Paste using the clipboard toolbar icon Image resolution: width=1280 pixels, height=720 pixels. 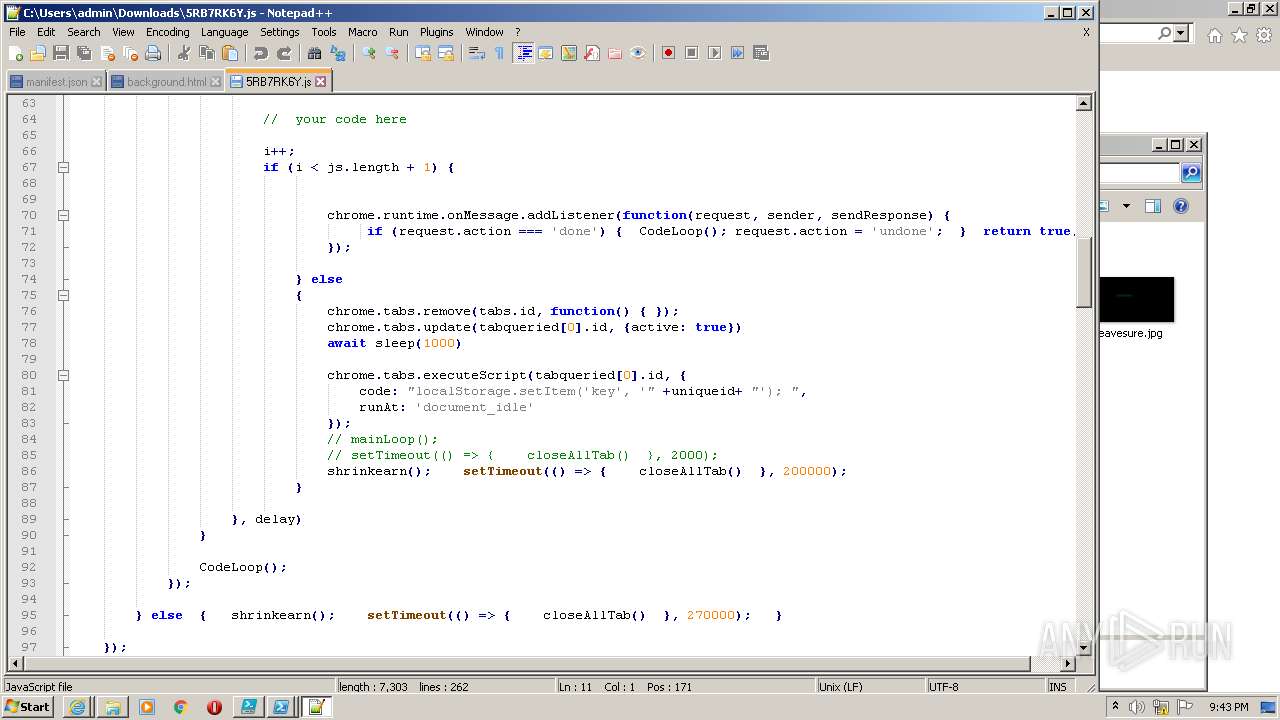tap(230, 53)
